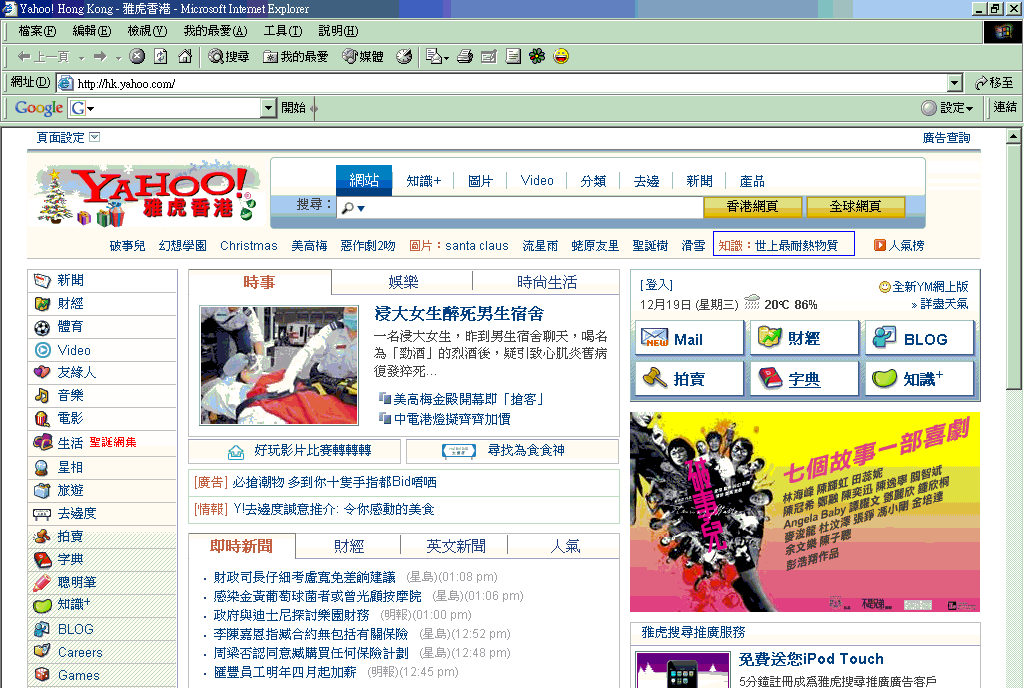Open the 檔案(F) menu

pos(37,31)
